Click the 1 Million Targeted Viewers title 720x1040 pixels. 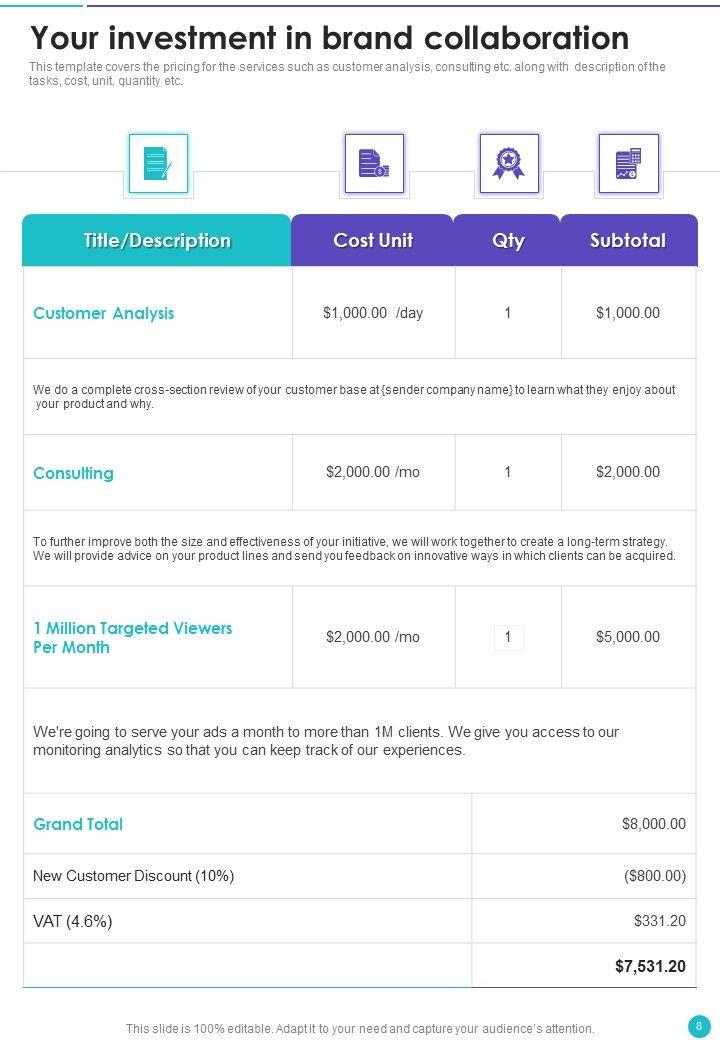pyautogui.click(x=132, y=638)
